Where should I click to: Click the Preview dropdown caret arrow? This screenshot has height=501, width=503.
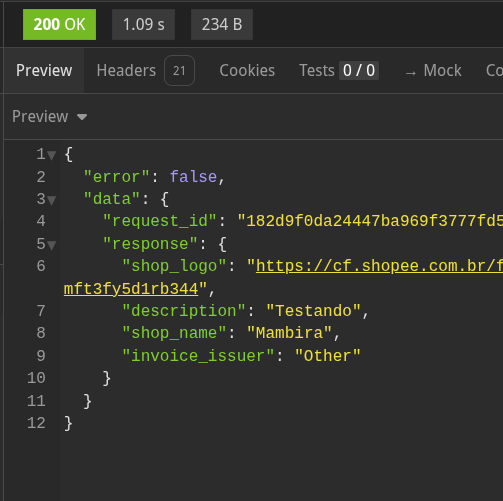[82, 117]
